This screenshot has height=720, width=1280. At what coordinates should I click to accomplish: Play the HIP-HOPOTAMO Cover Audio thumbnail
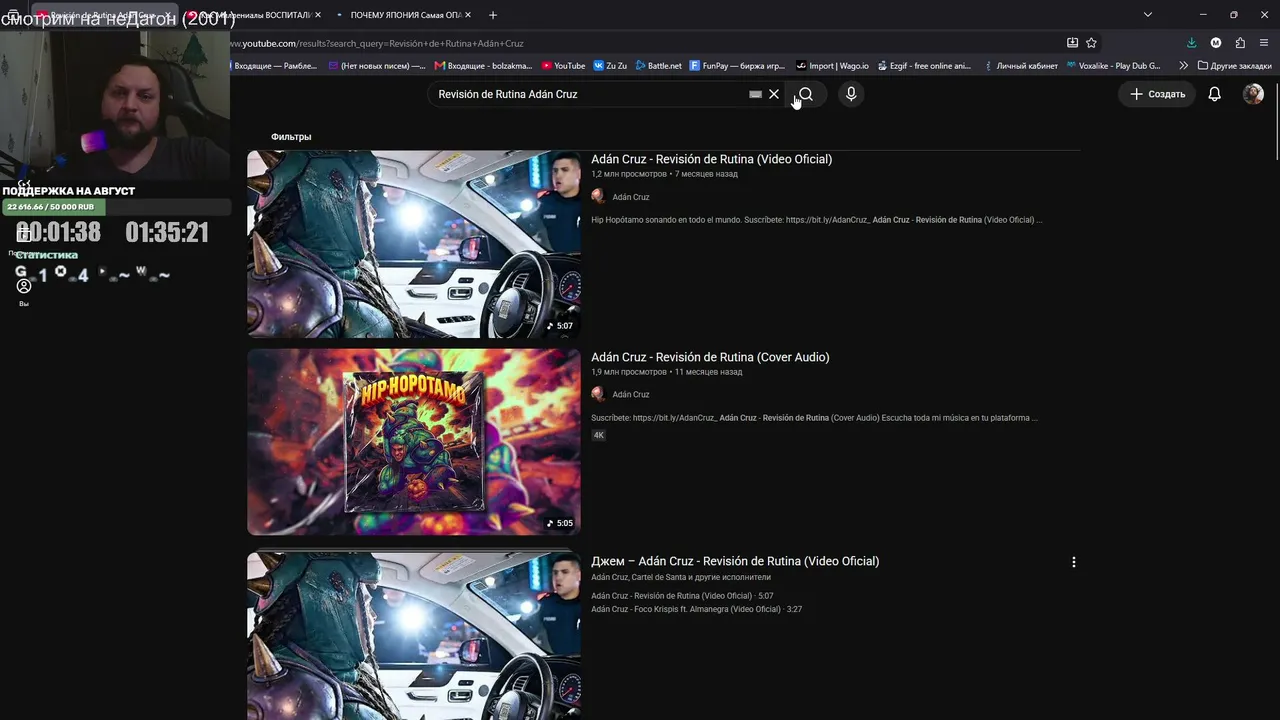coord(414,442)
